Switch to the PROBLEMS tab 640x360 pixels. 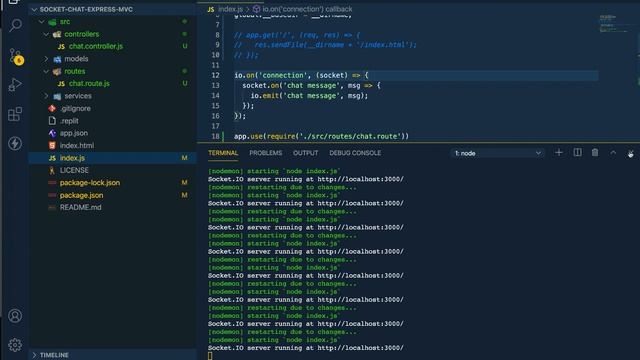coord(266,153)
